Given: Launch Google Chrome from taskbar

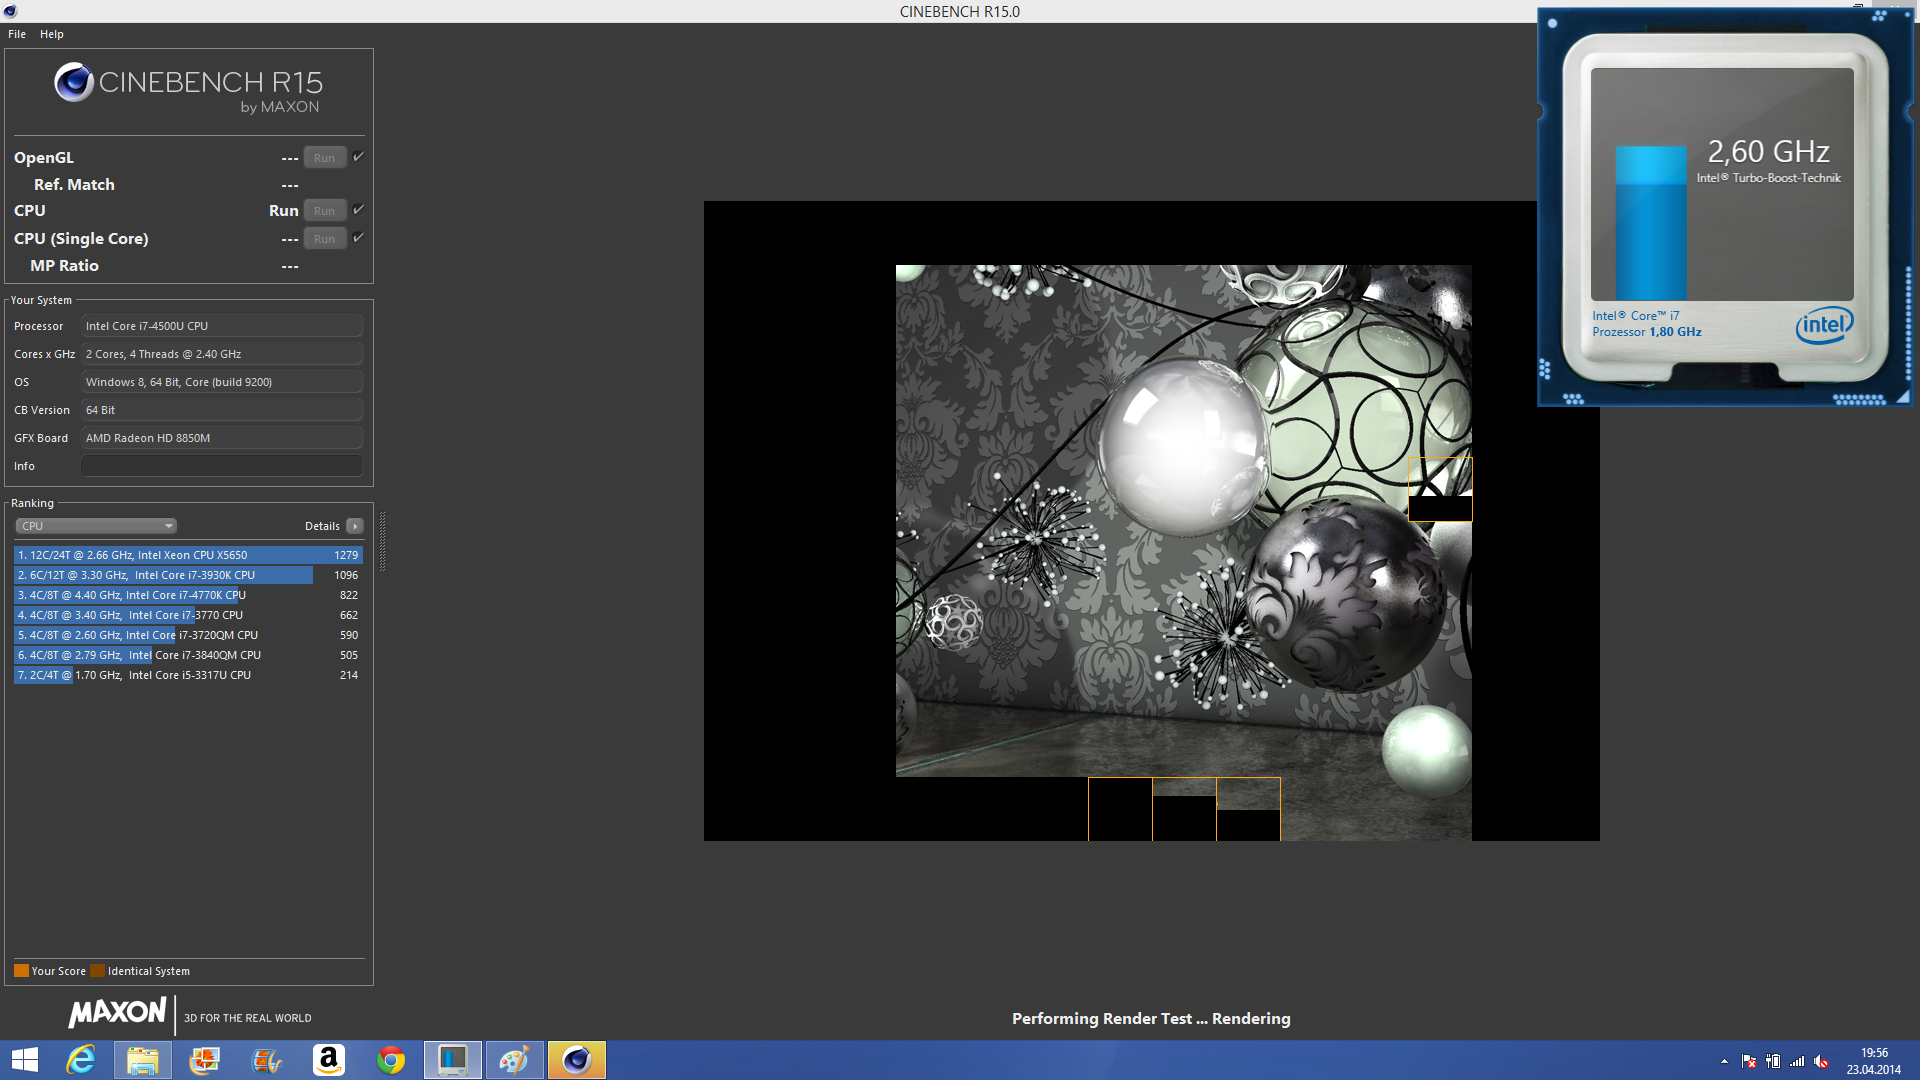Looking at the screenshot, I should tap(391, 1060).
